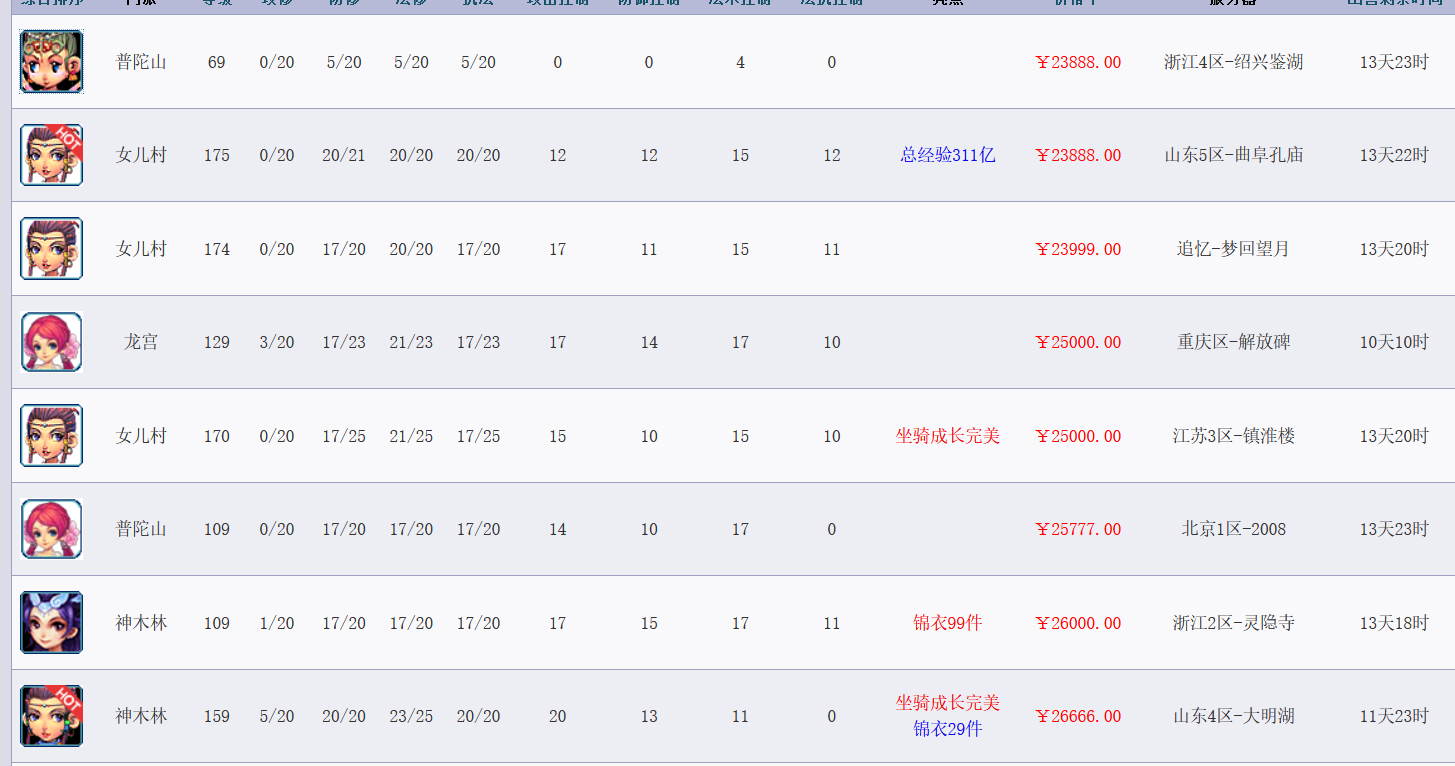Click 女儿村 in the level 175 row
This screenshot has height=766, width=1455.
[141, 155]
